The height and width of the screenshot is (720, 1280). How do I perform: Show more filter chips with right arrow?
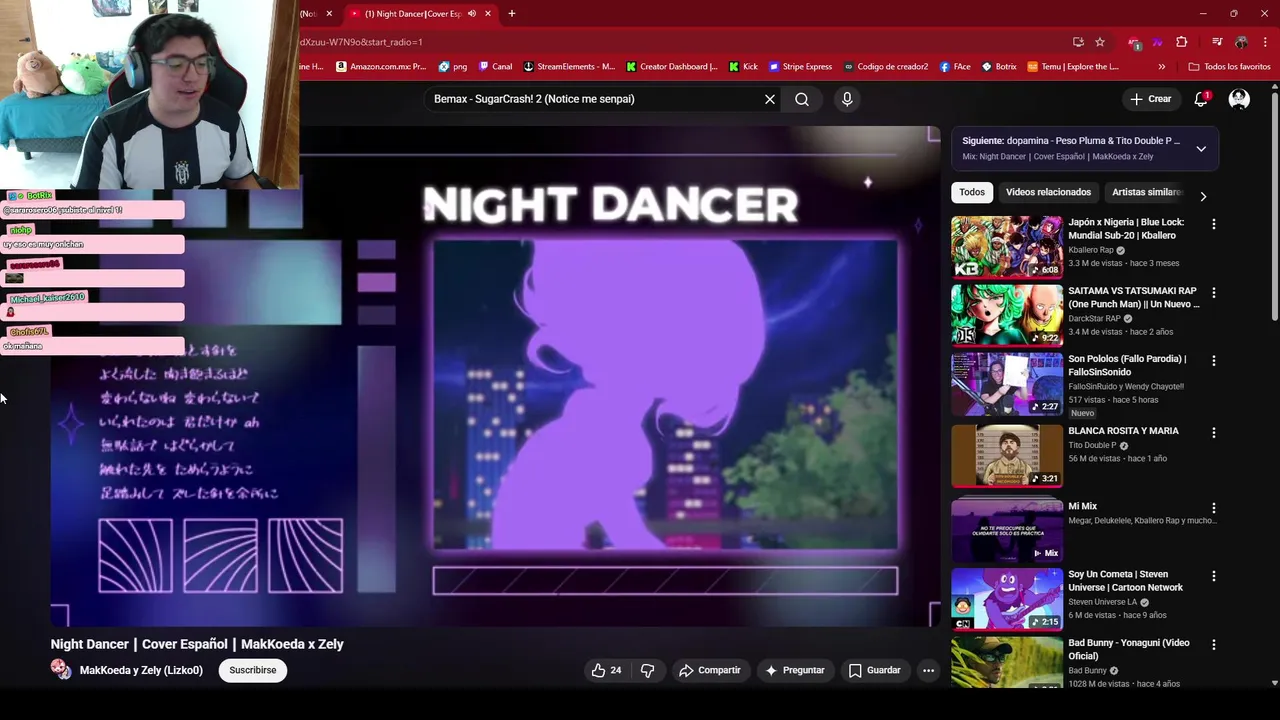(1203, 196)
